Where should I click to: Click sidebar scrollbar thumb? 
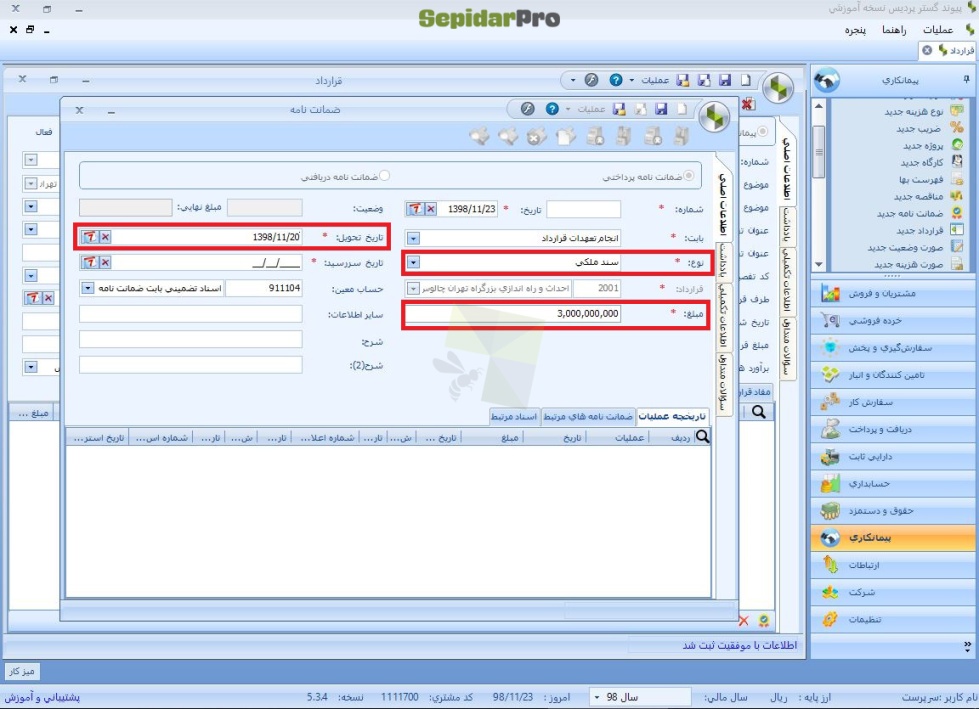(819, 151)
